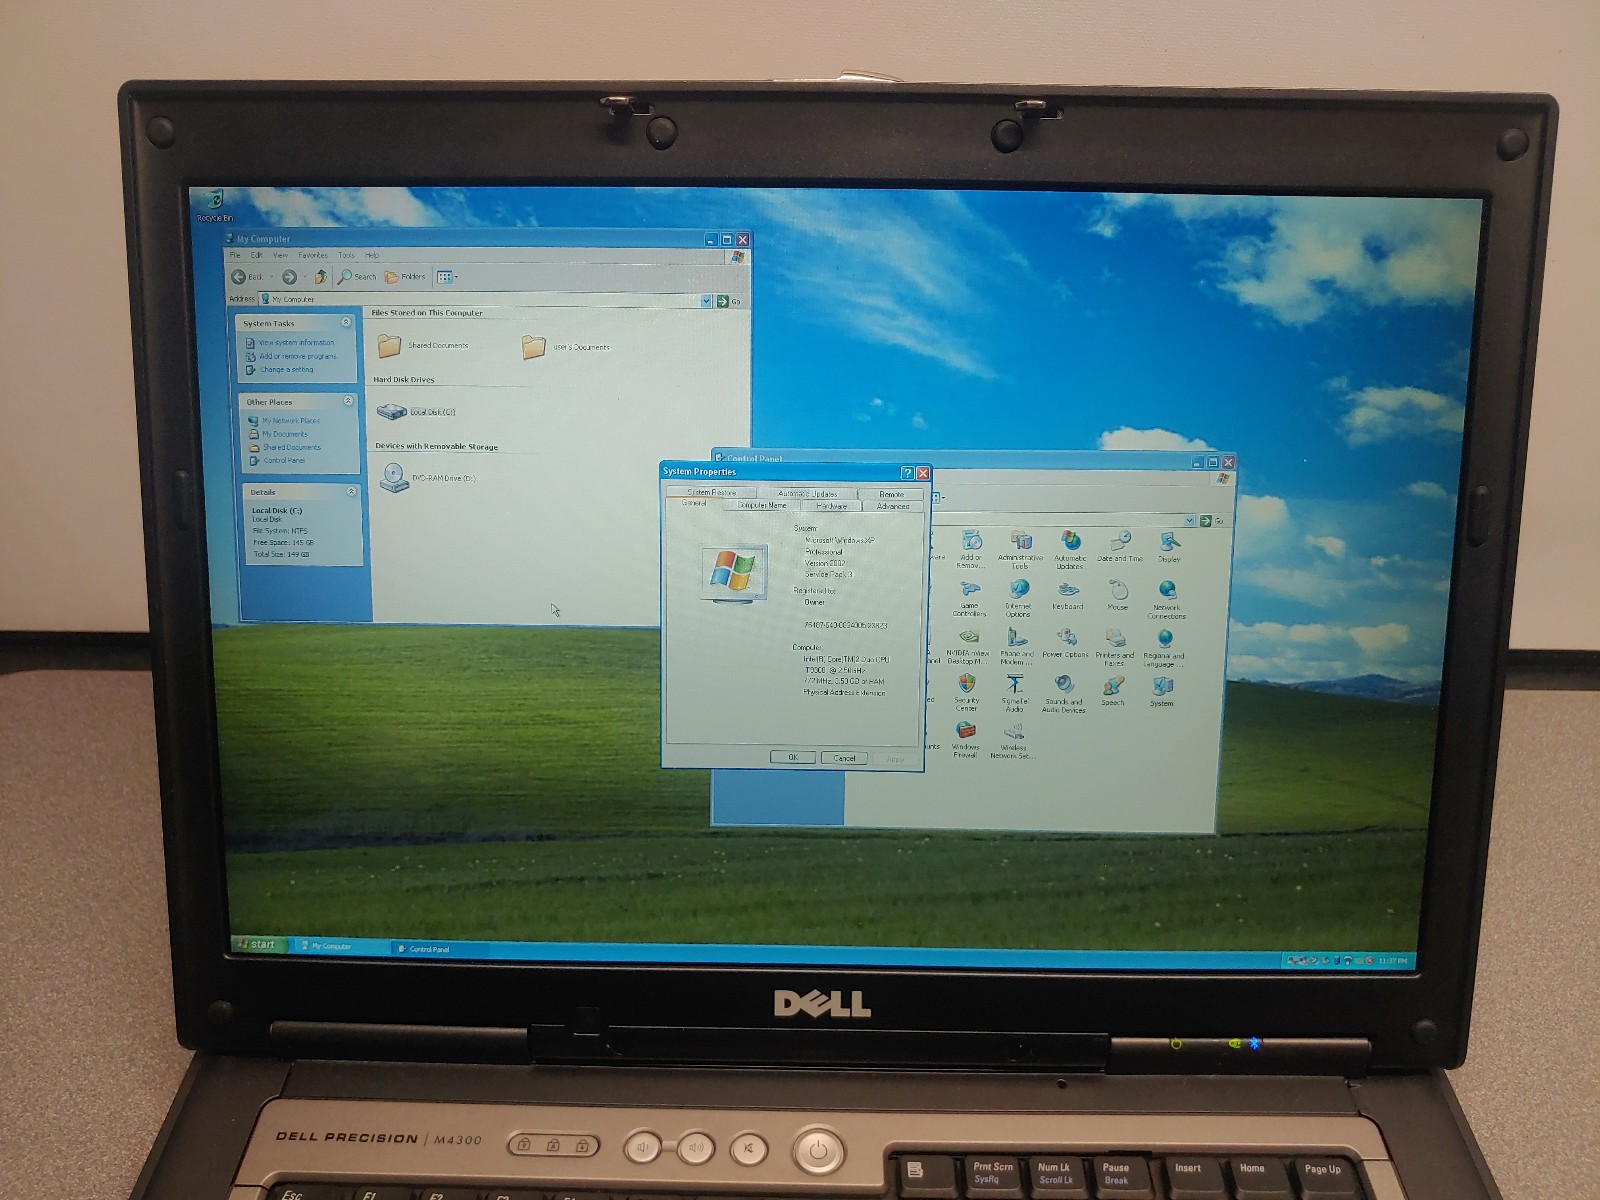Open Back history dropdown arrow
This screenshot has width=1600, height=1200.
click(270, 277)
